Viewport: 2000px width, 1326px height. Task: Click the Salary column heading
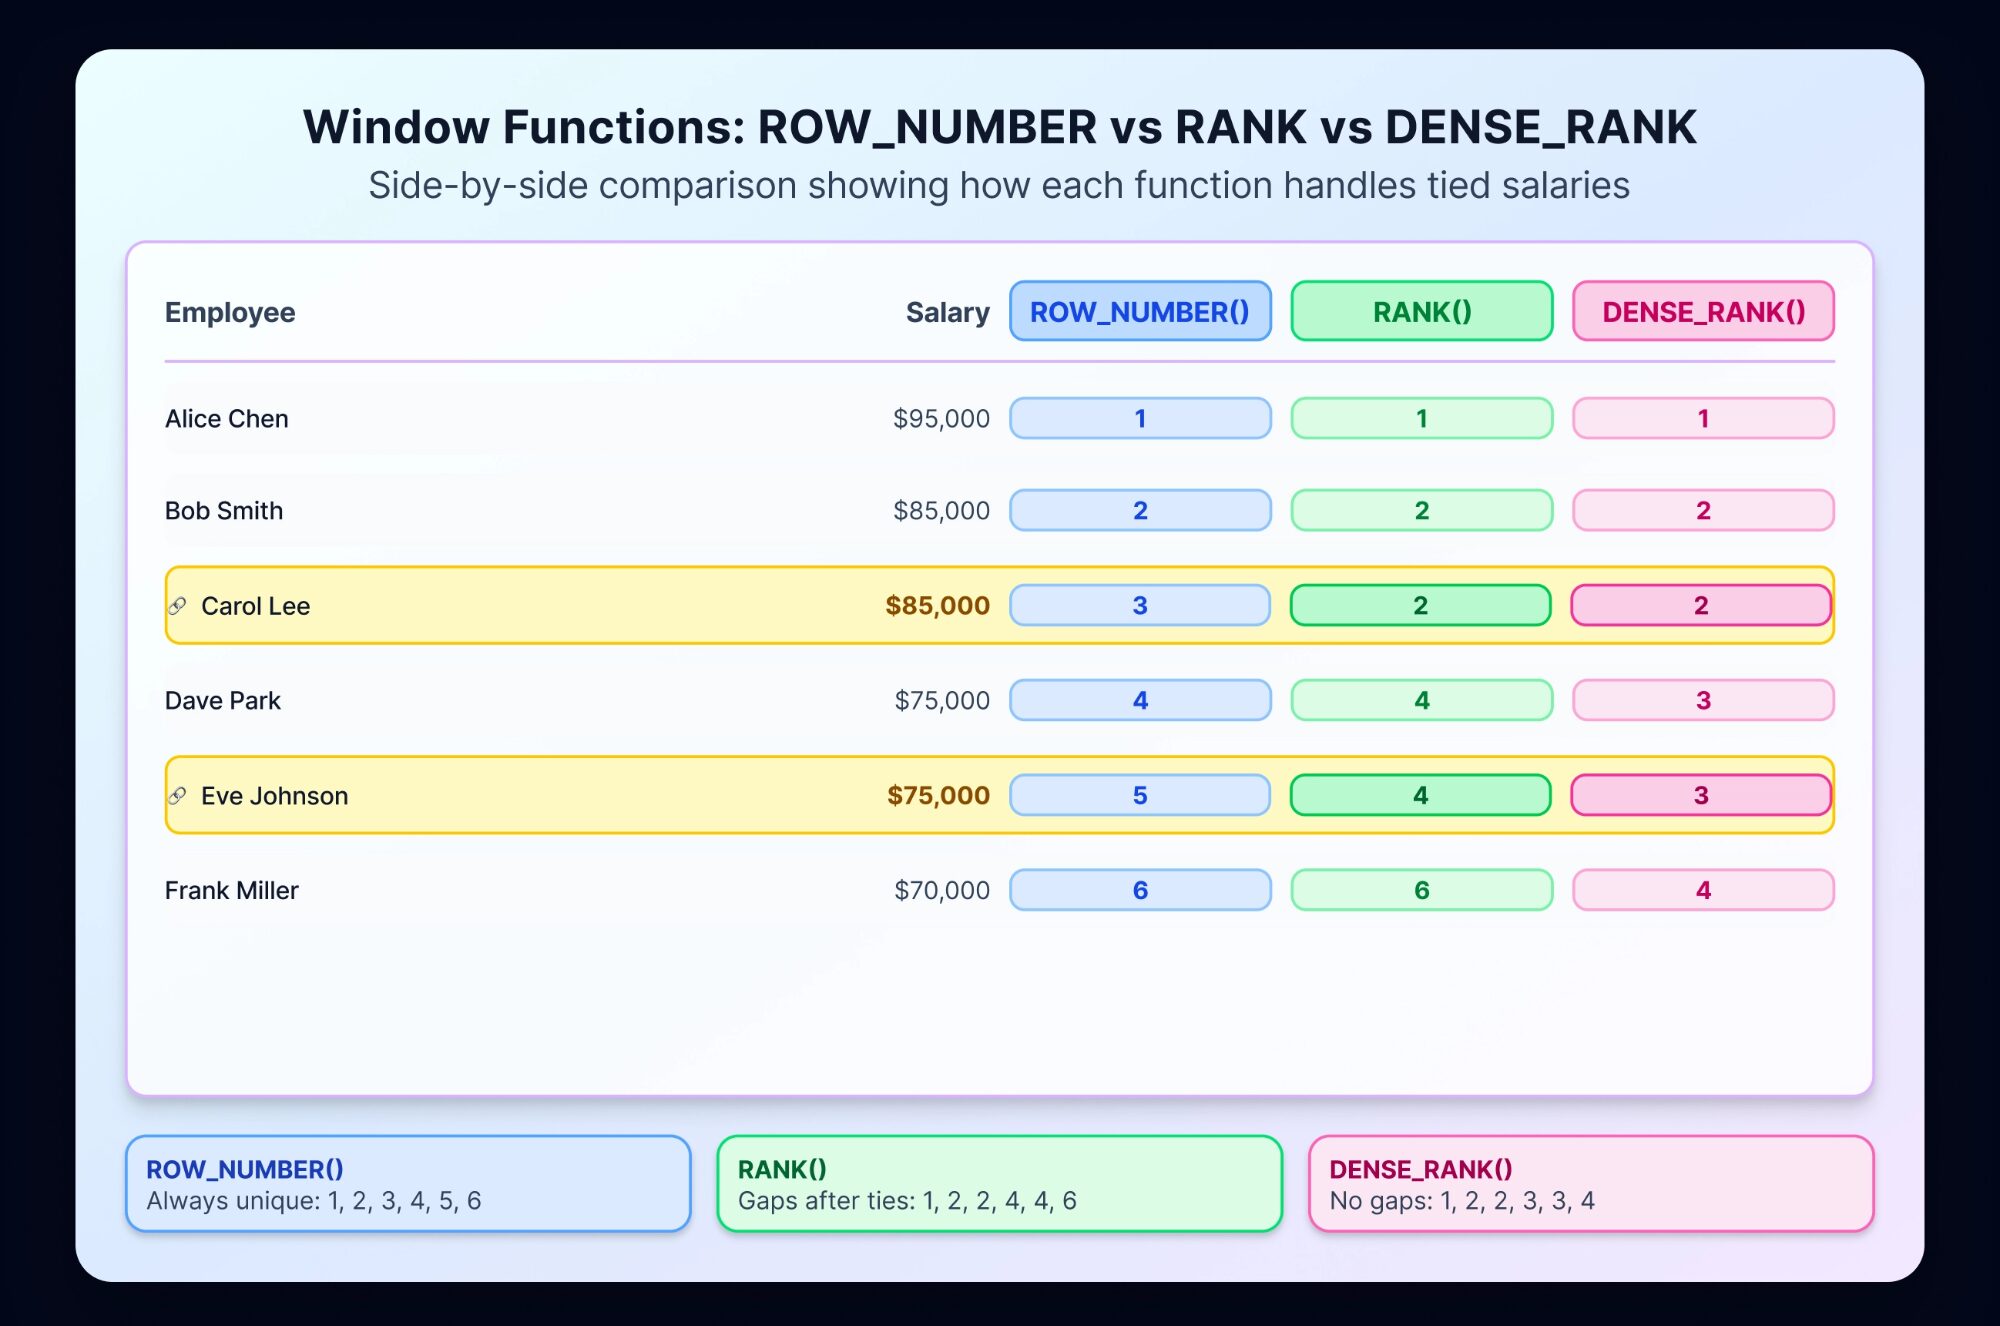point(947,312)
